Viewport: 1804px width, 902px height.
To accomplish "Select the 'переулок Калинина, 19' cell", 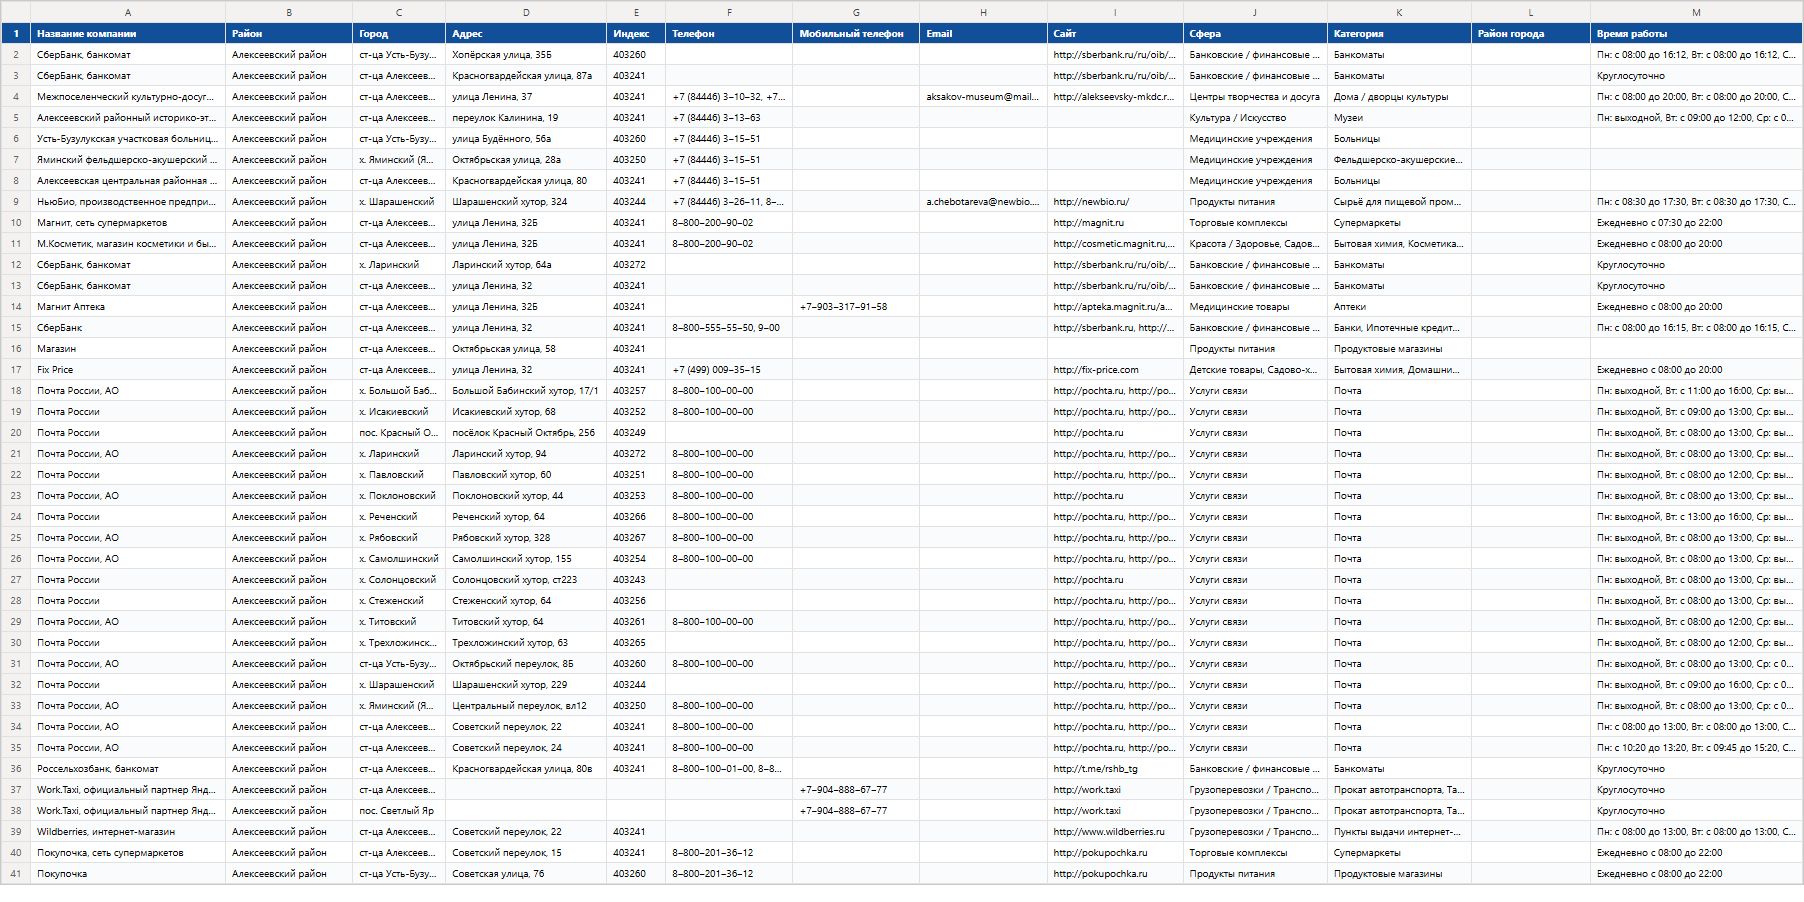I will click(526, 118).
